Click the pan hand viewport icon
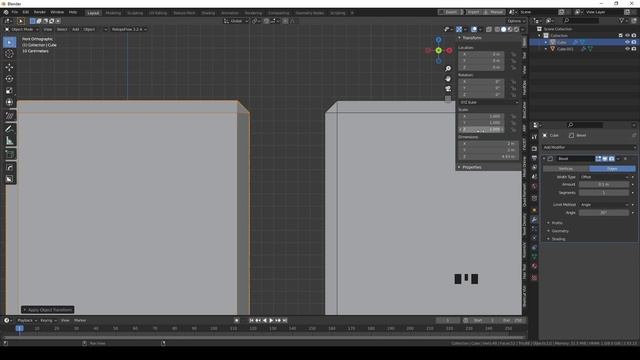This screenshot has height=360, width=640. (x=448, y=79)
